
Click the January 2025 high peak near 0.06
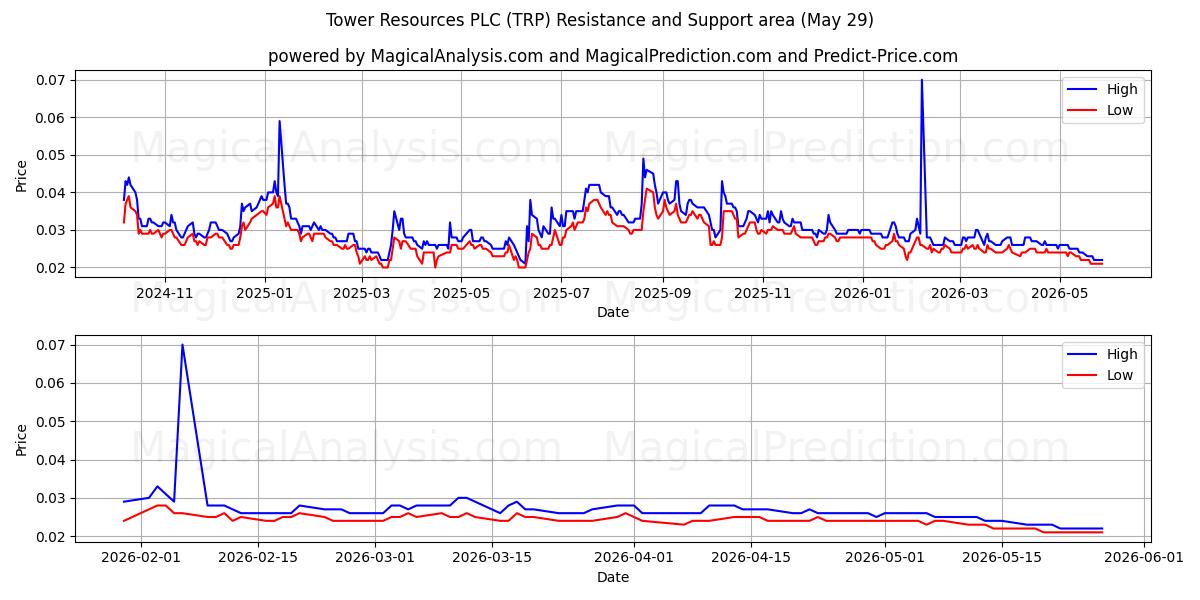[279, 121]
